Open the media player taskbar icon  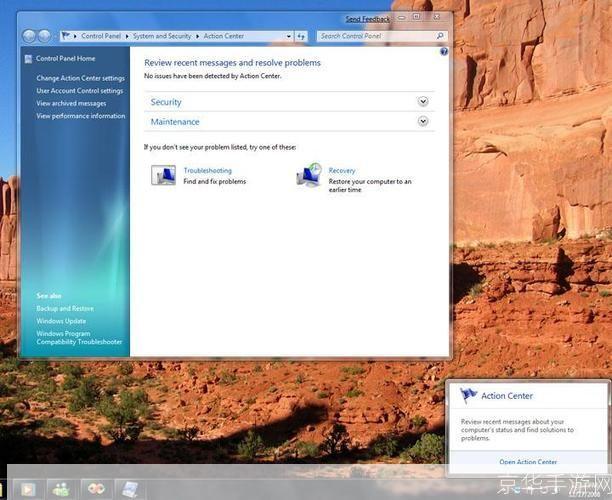pyautogui.click(x=28, y=489)
